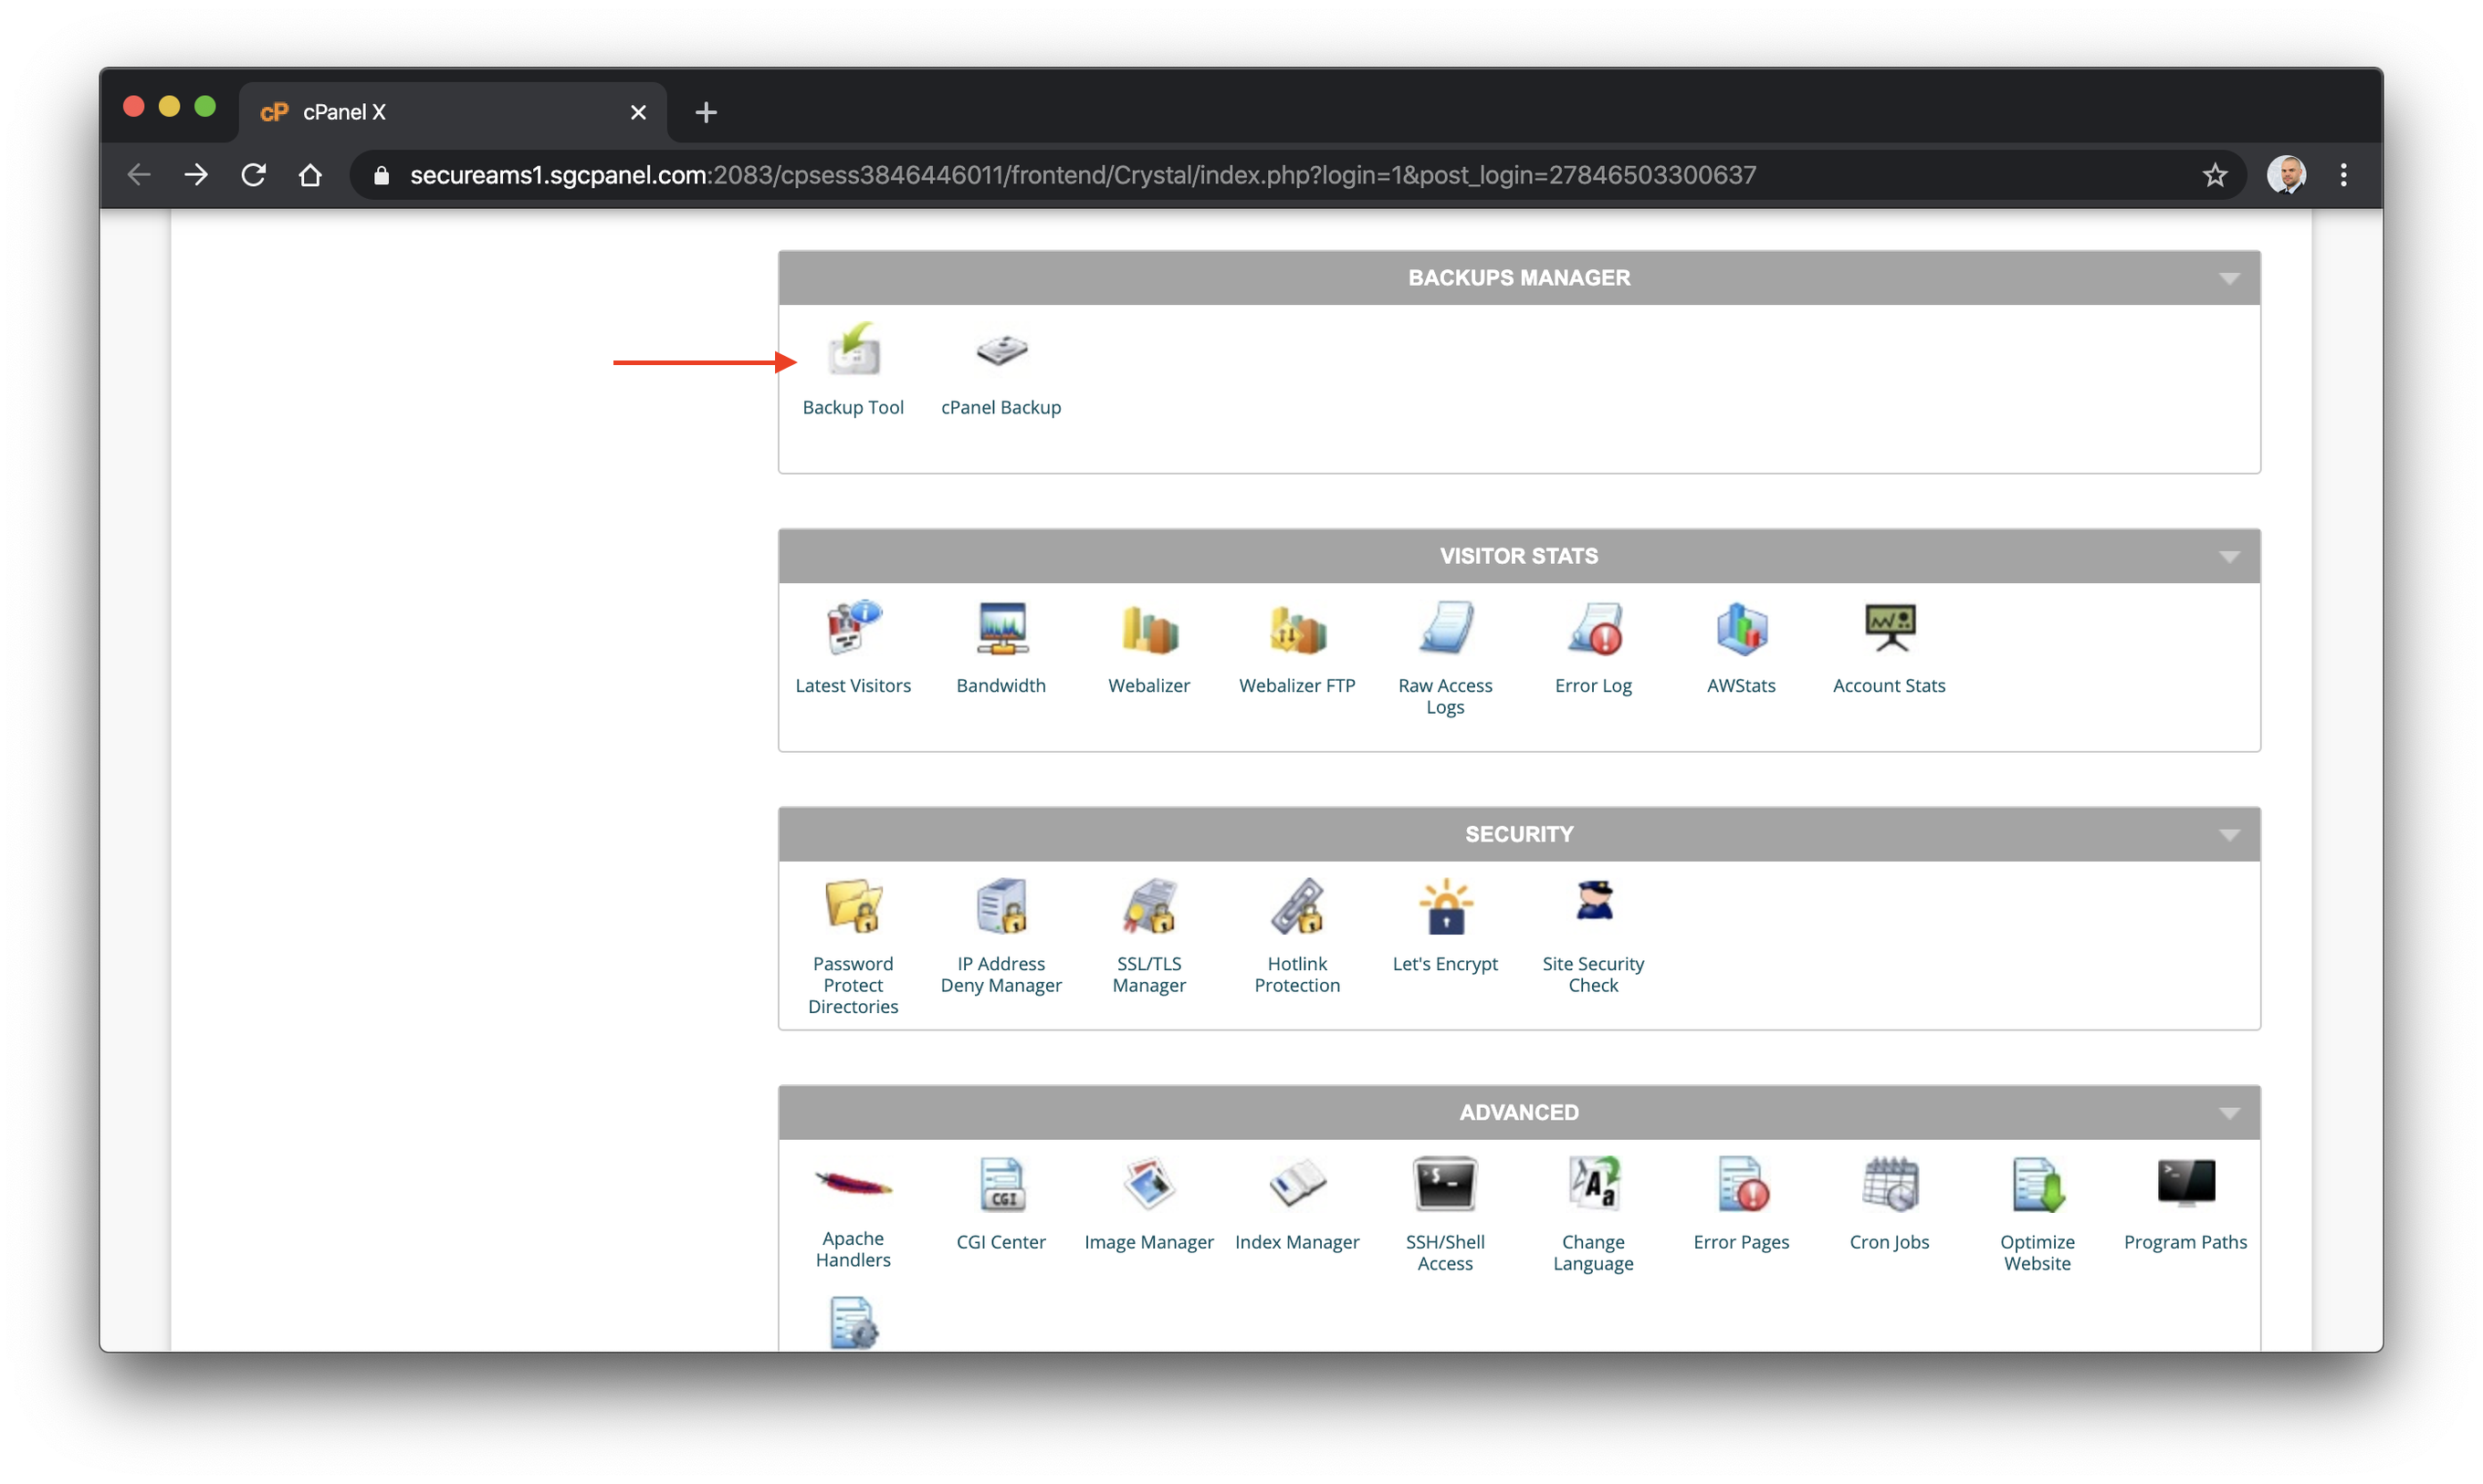The image size is (2483, 1484).
Task: Click the cPanel Backup text link
Action: click(x=1001, y=407)
